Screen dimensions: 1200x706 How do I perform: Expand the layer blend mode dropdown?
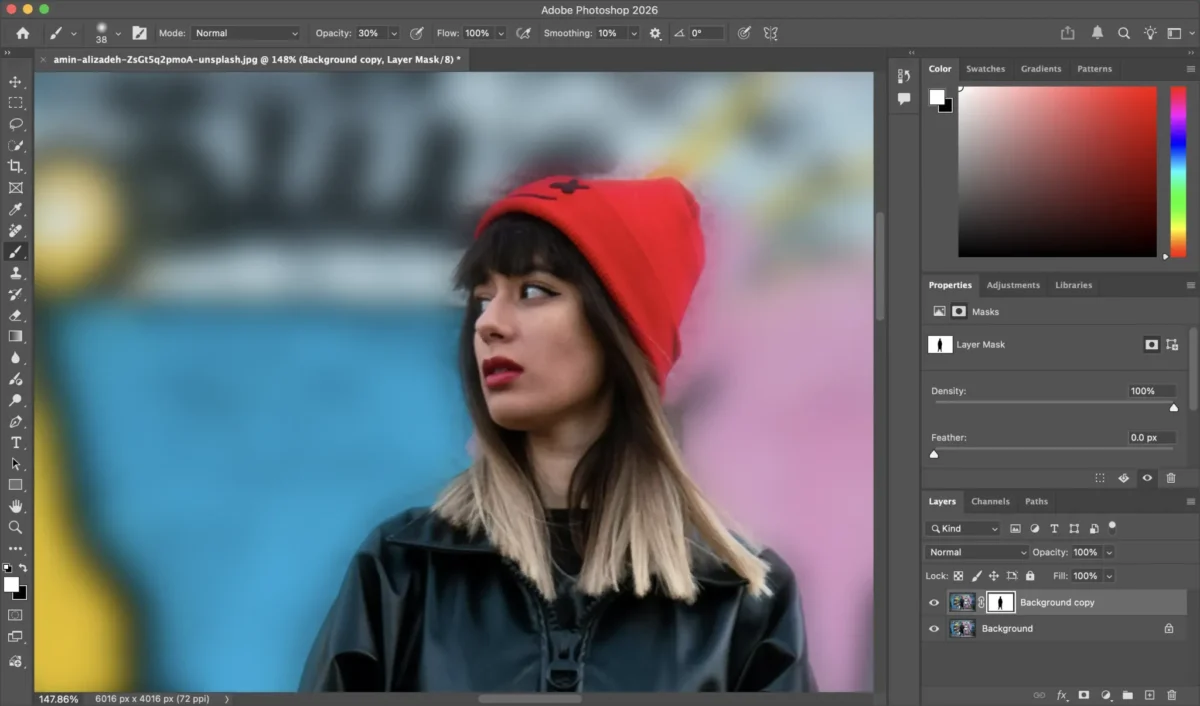[x=977, y=552]
